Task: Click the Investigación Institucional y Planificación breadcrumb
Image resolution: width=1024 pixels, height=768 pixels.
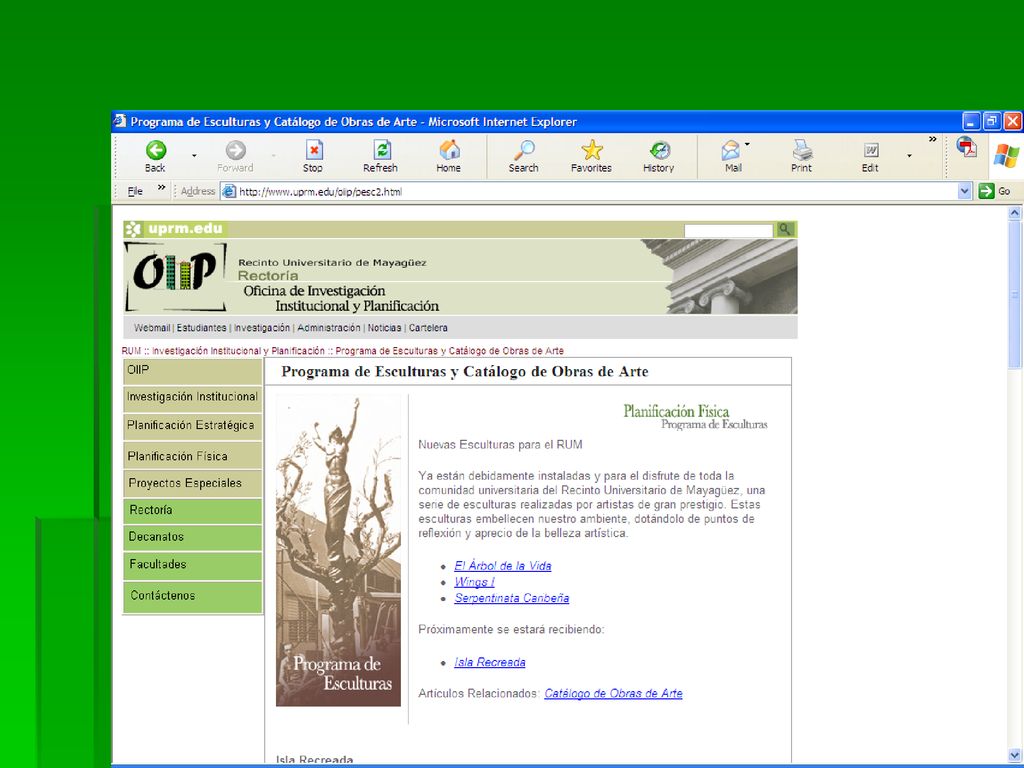Action: 238,351
